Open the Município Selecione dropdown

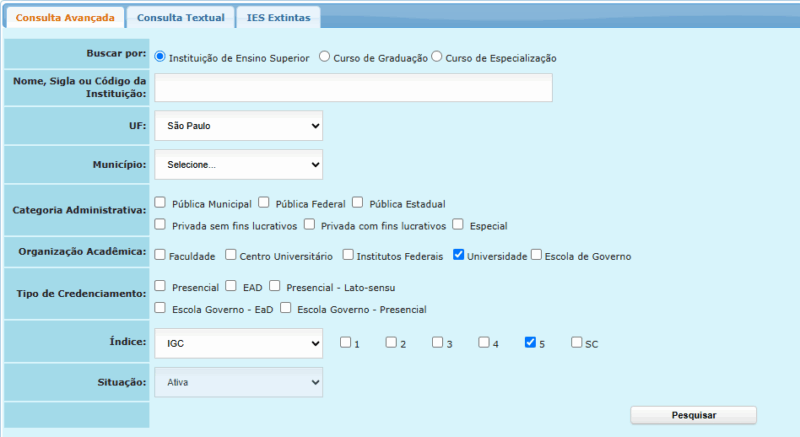point(239,164)
